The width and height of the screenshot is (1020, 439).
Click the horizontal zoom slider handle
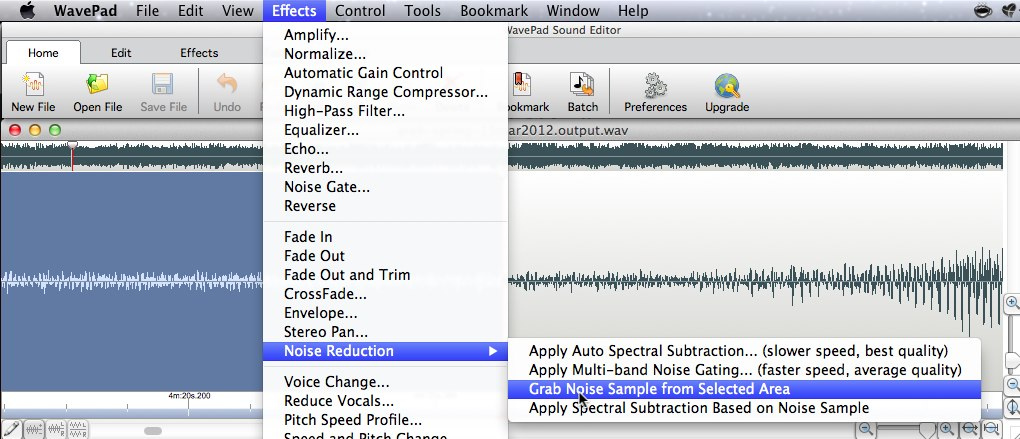927,430
